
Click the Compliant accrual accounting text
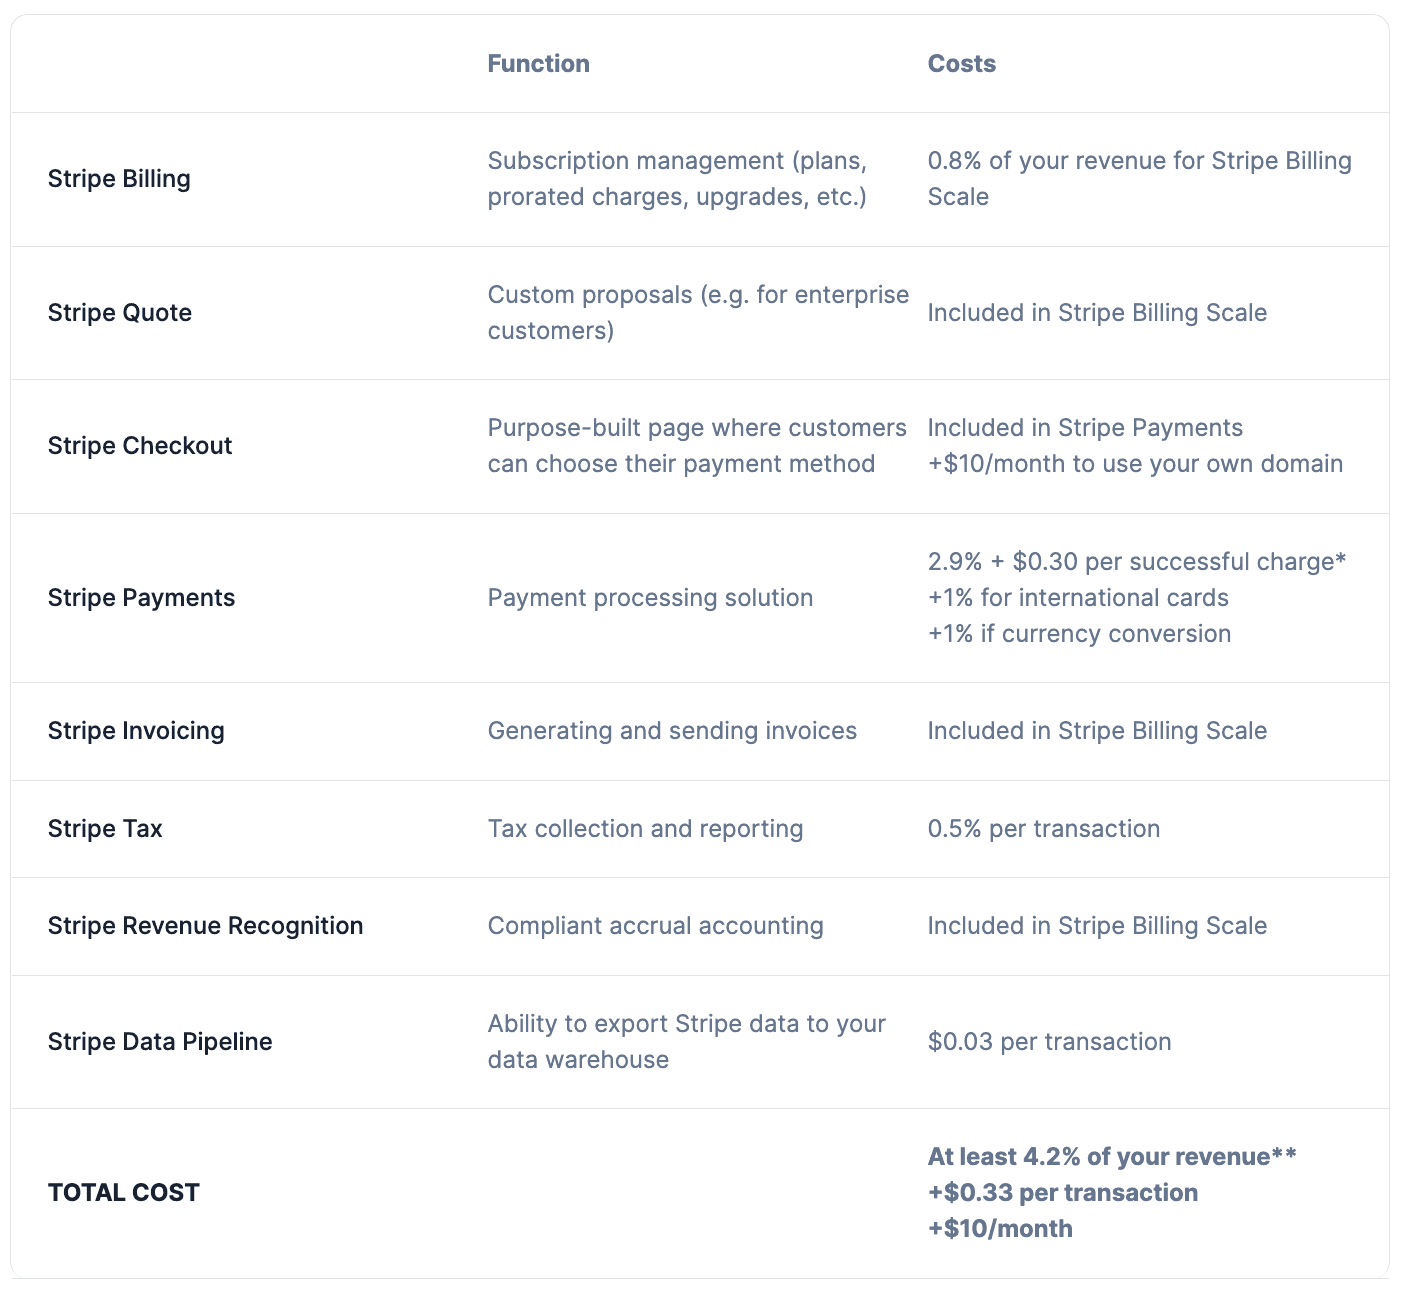[x=655, y=926]
